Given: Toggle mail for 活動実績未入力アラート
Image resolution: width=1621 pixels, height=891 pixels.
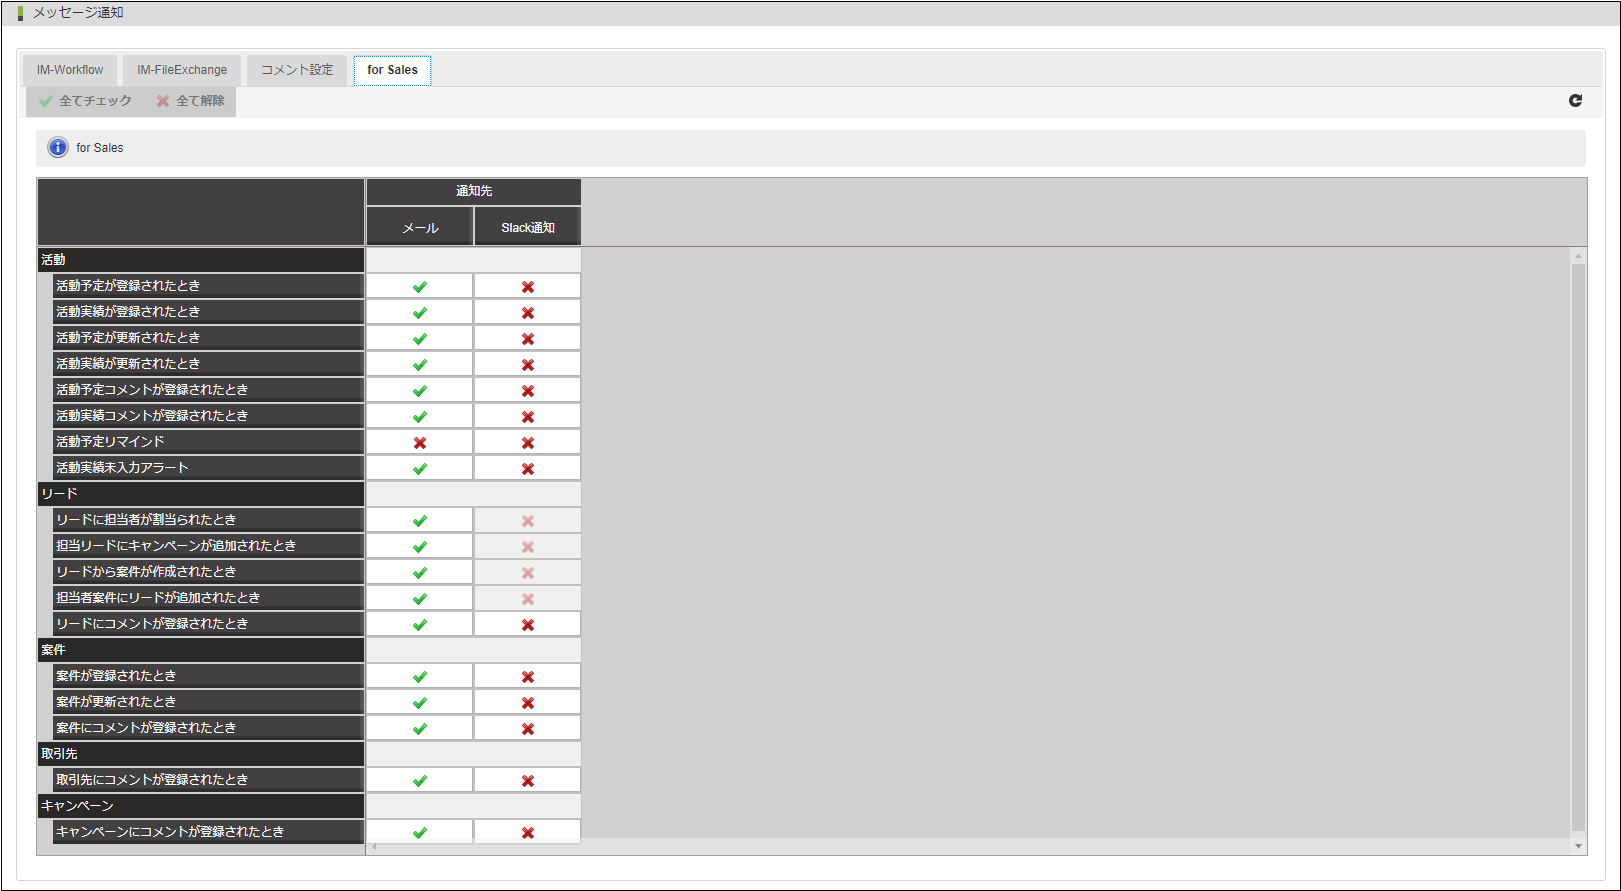Looking at the screenshot, I should click(x=420, y=468).
